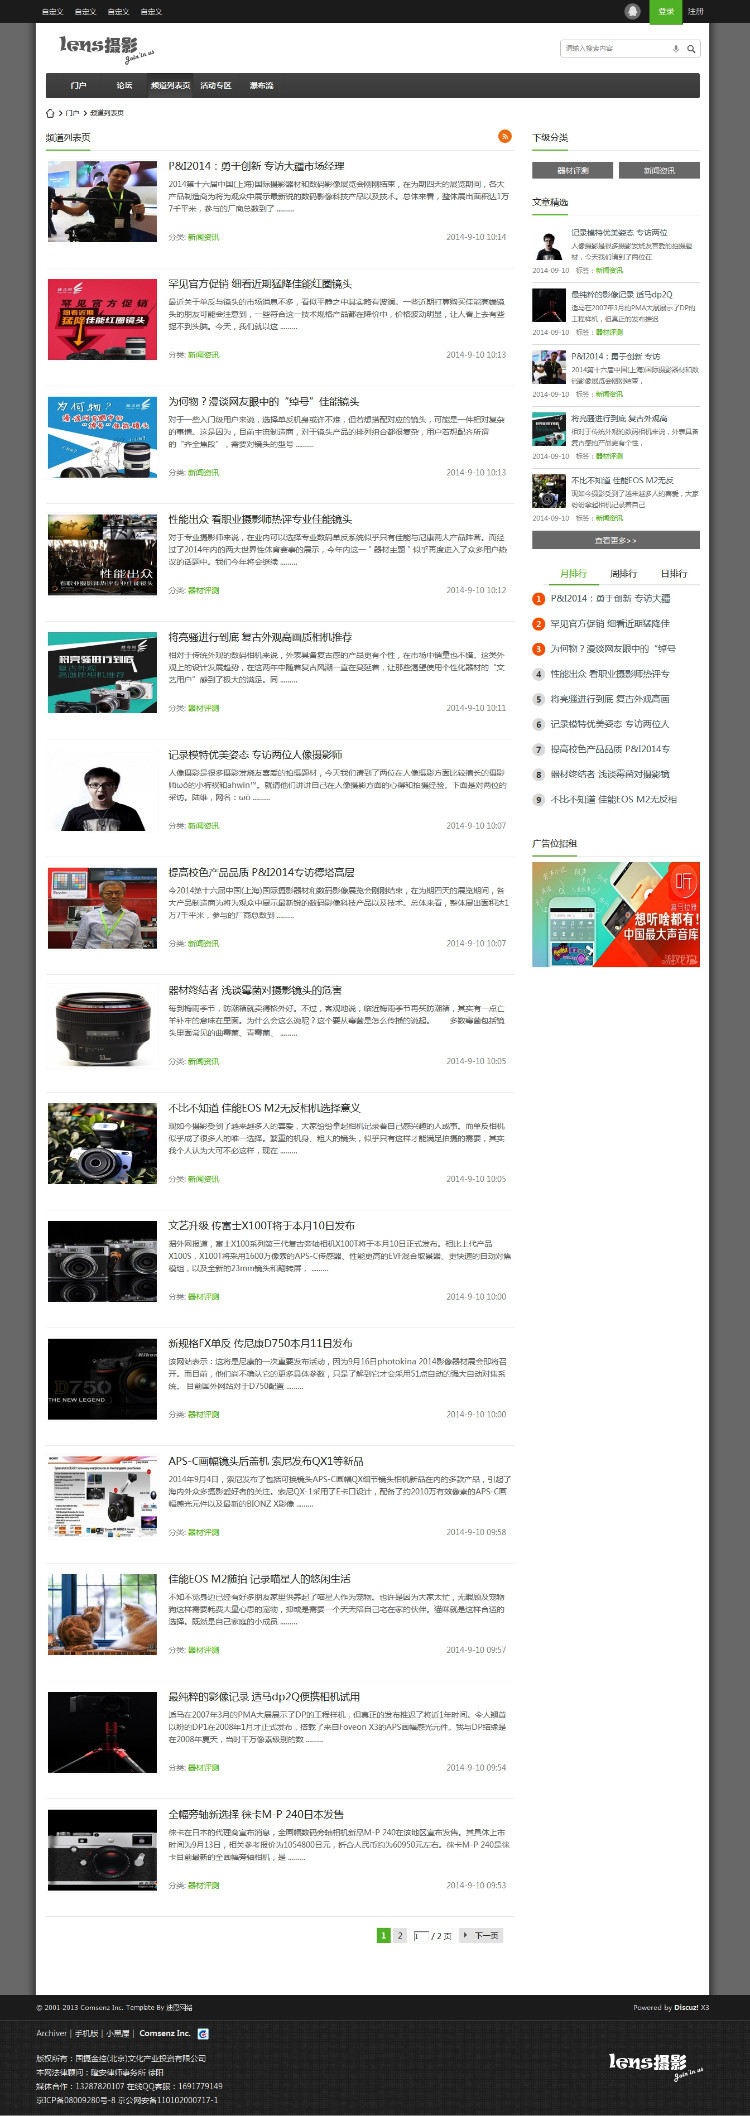Switch to the 周排行 ranking tab

coord(623,574)
